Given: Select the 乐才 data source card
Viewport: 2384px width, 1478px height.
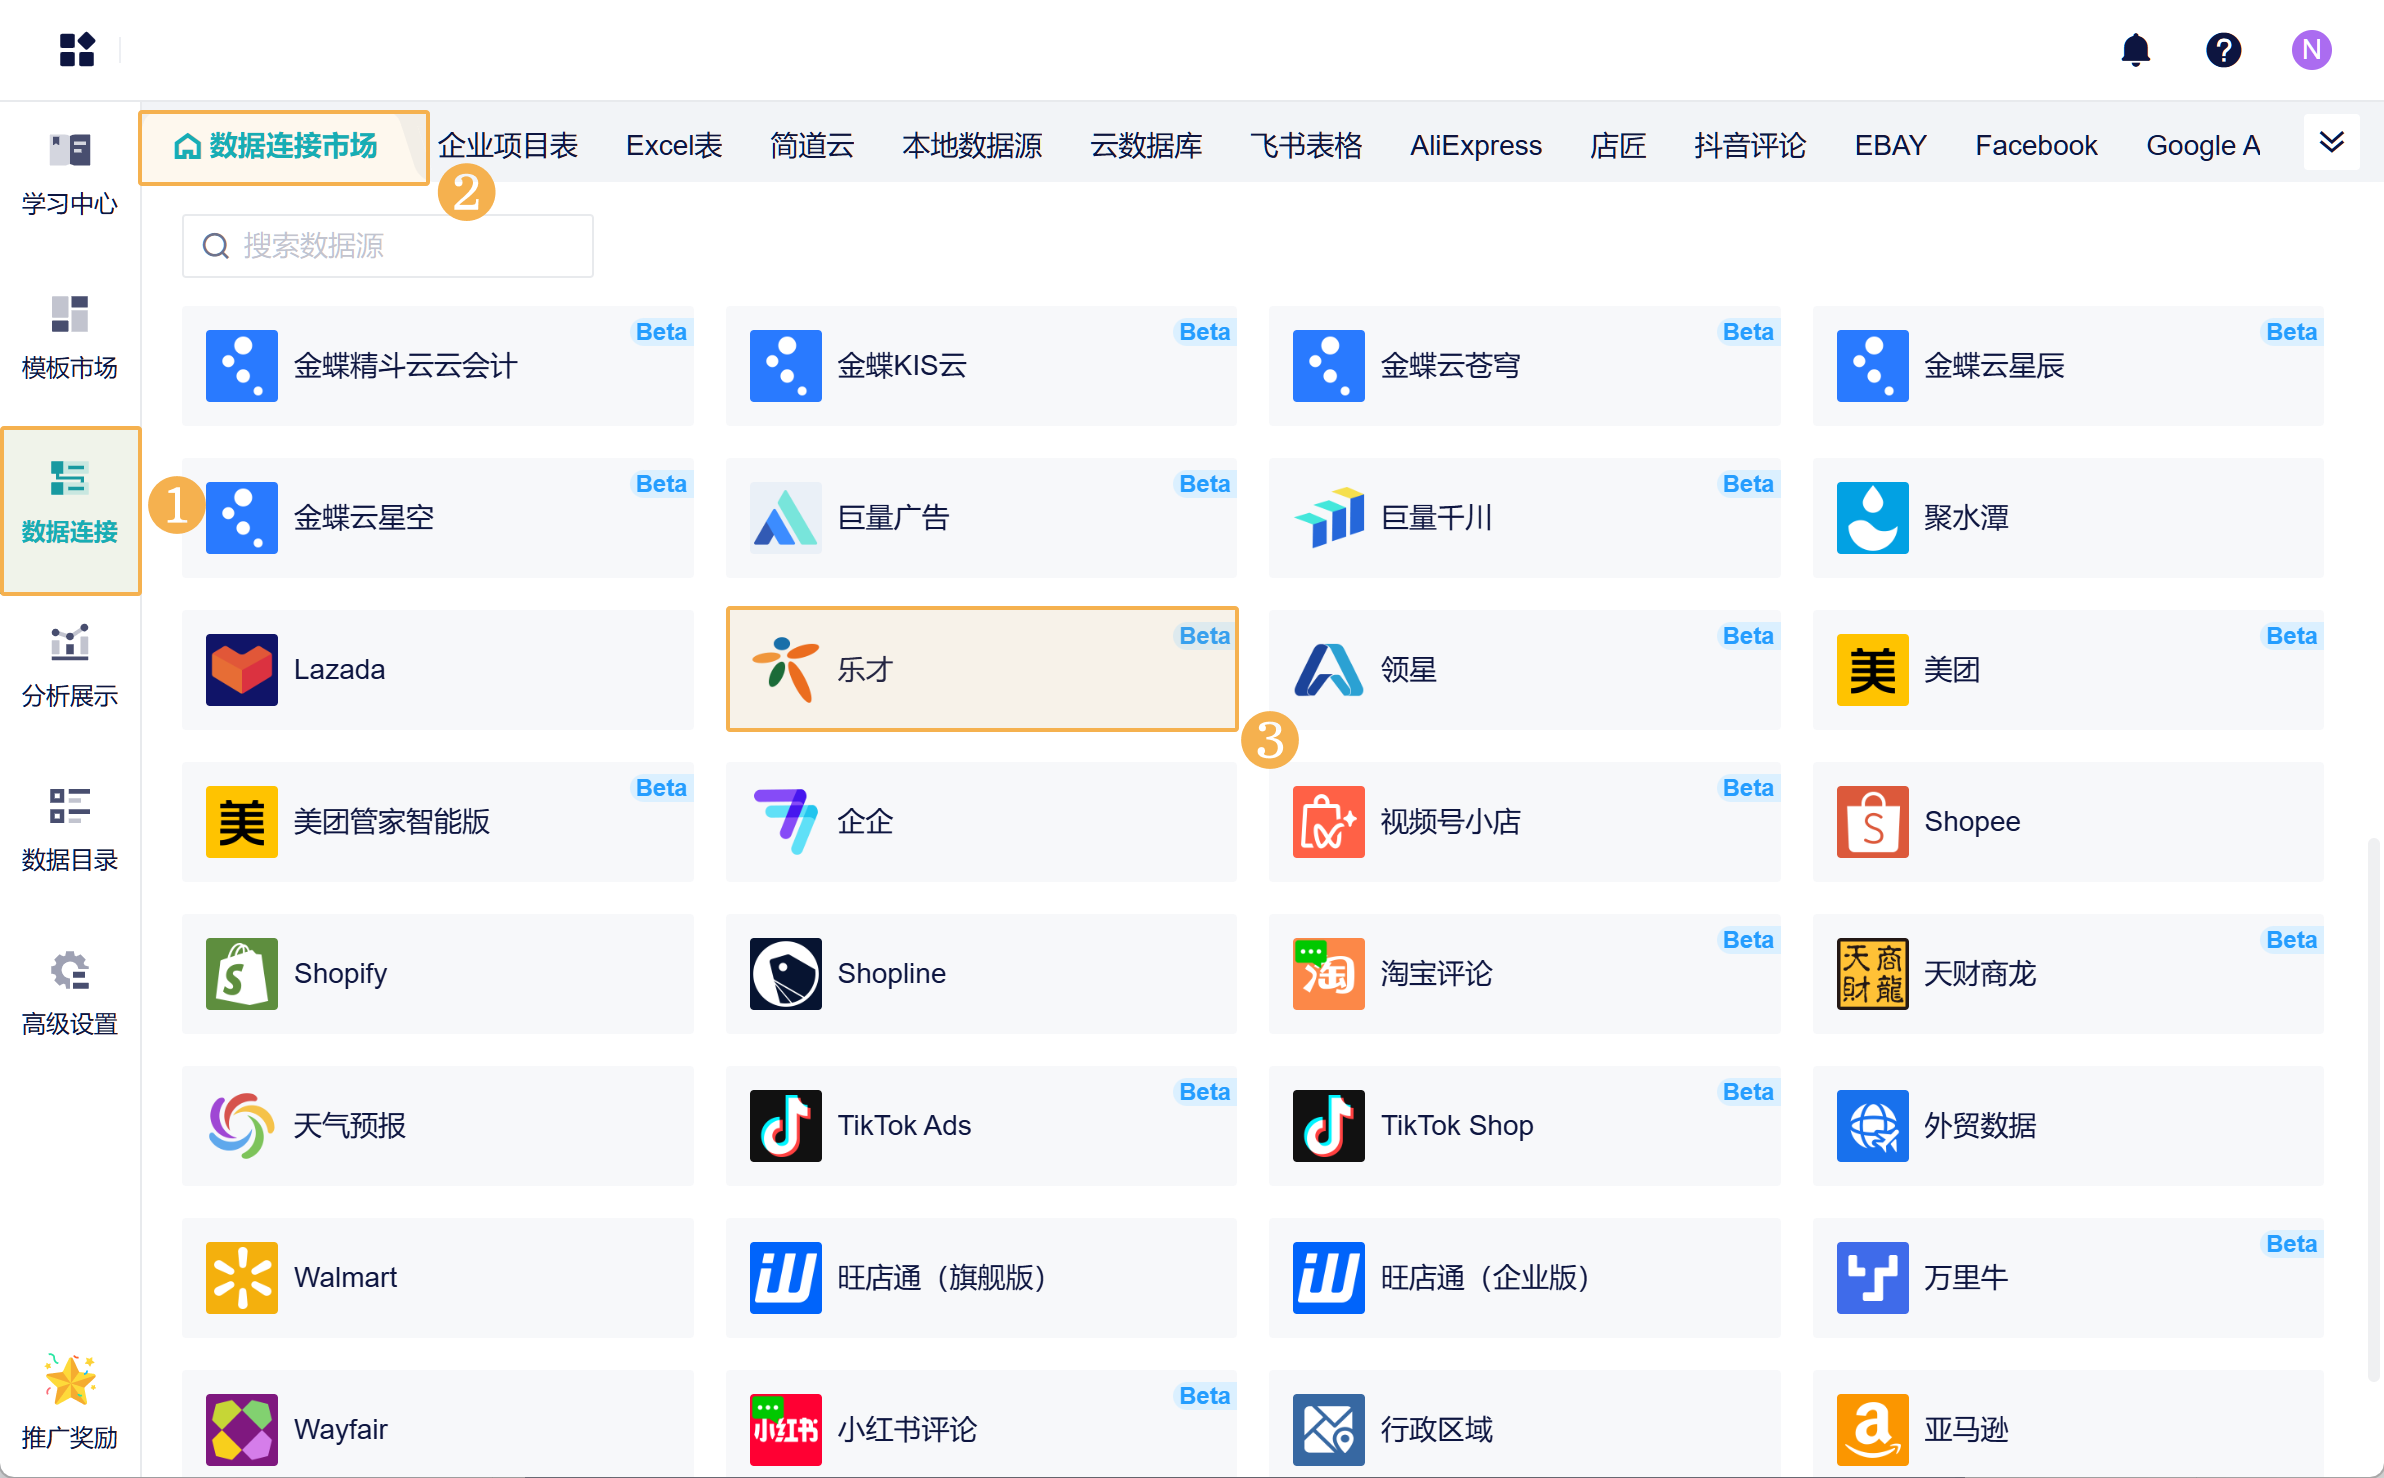Looking at the screenshot, I should [x=981, y=669].
